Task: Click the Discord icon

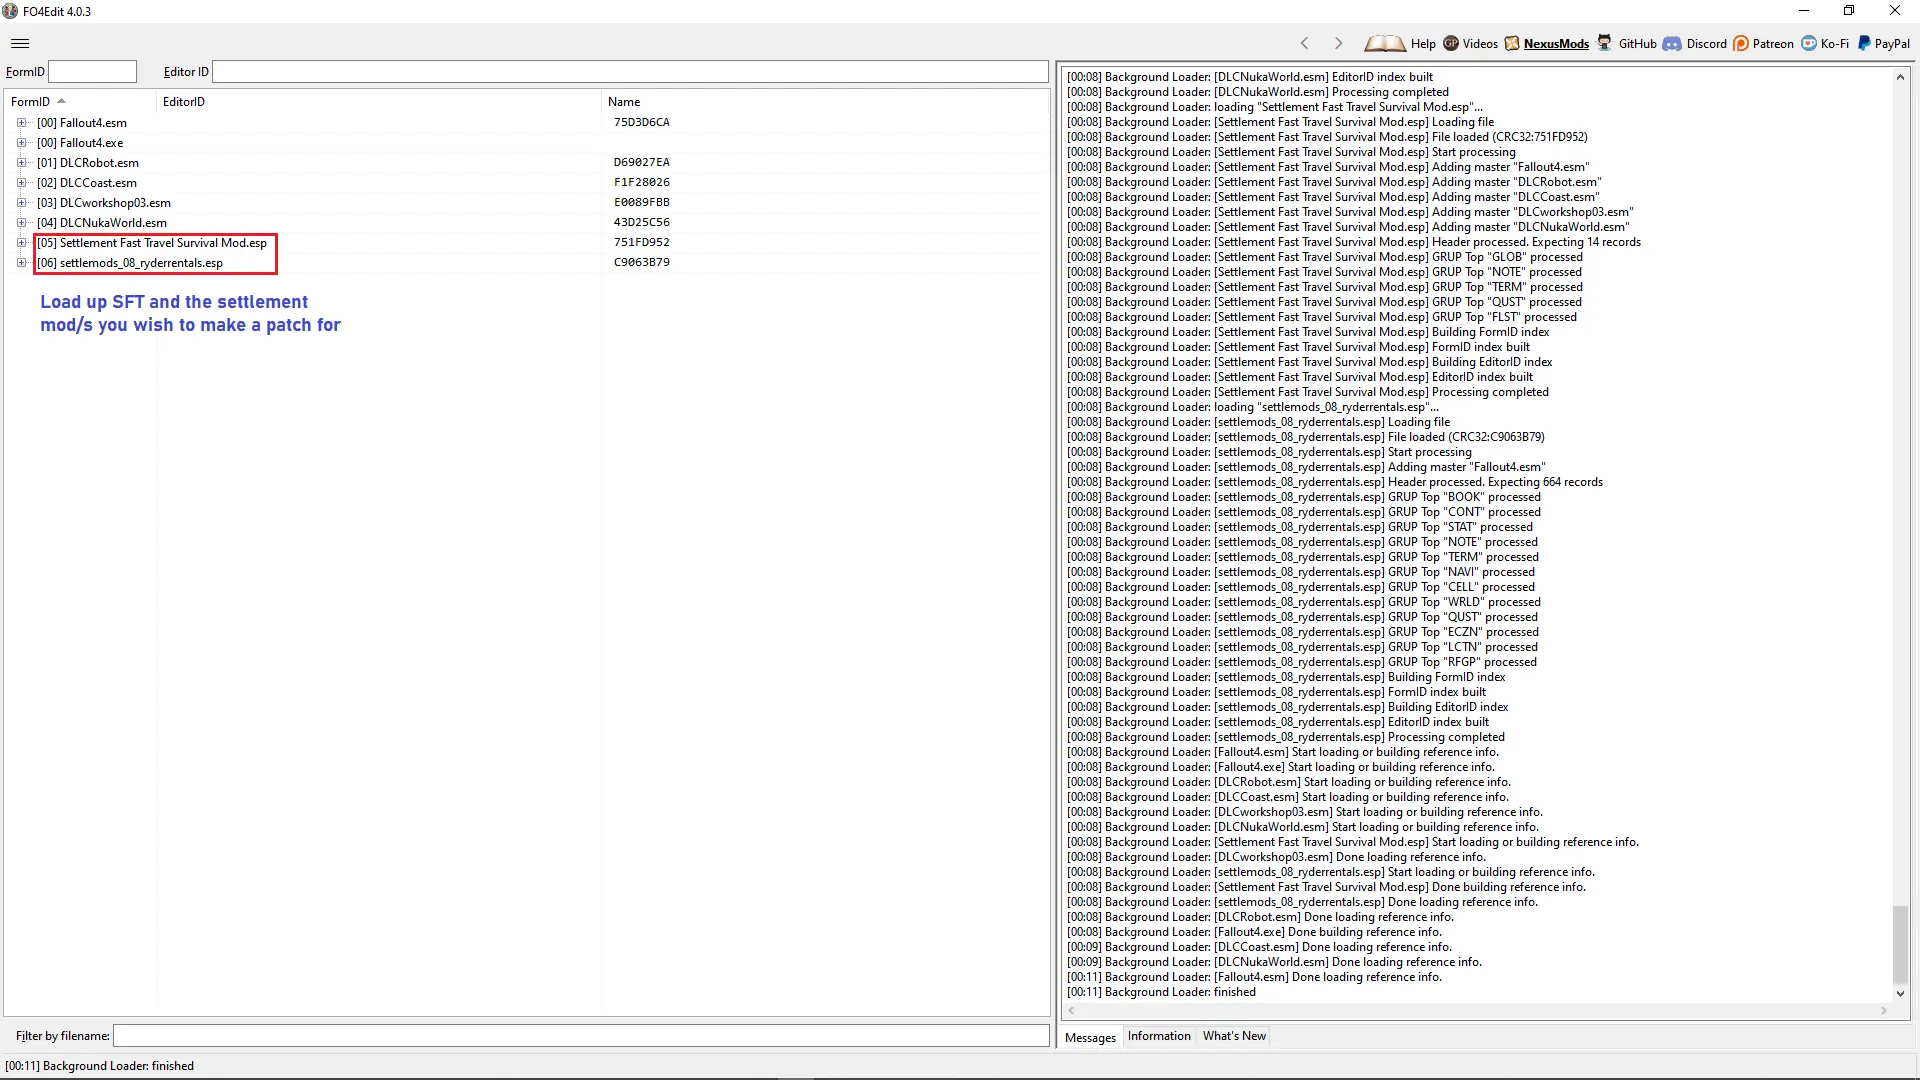Action: (x=1672, y=43)
